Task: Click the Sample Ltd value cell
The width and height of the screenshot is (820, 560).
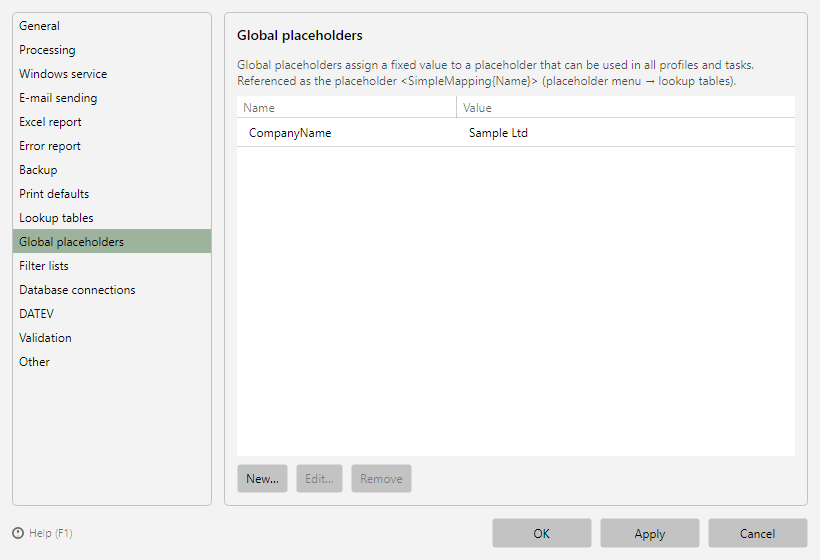Action: (626, 133)
